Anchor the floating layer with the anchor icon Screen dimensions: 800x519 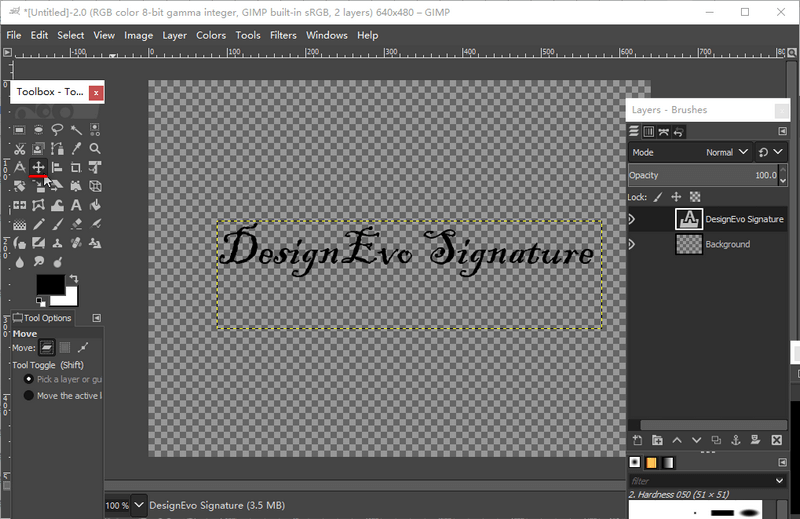(735, 440)
